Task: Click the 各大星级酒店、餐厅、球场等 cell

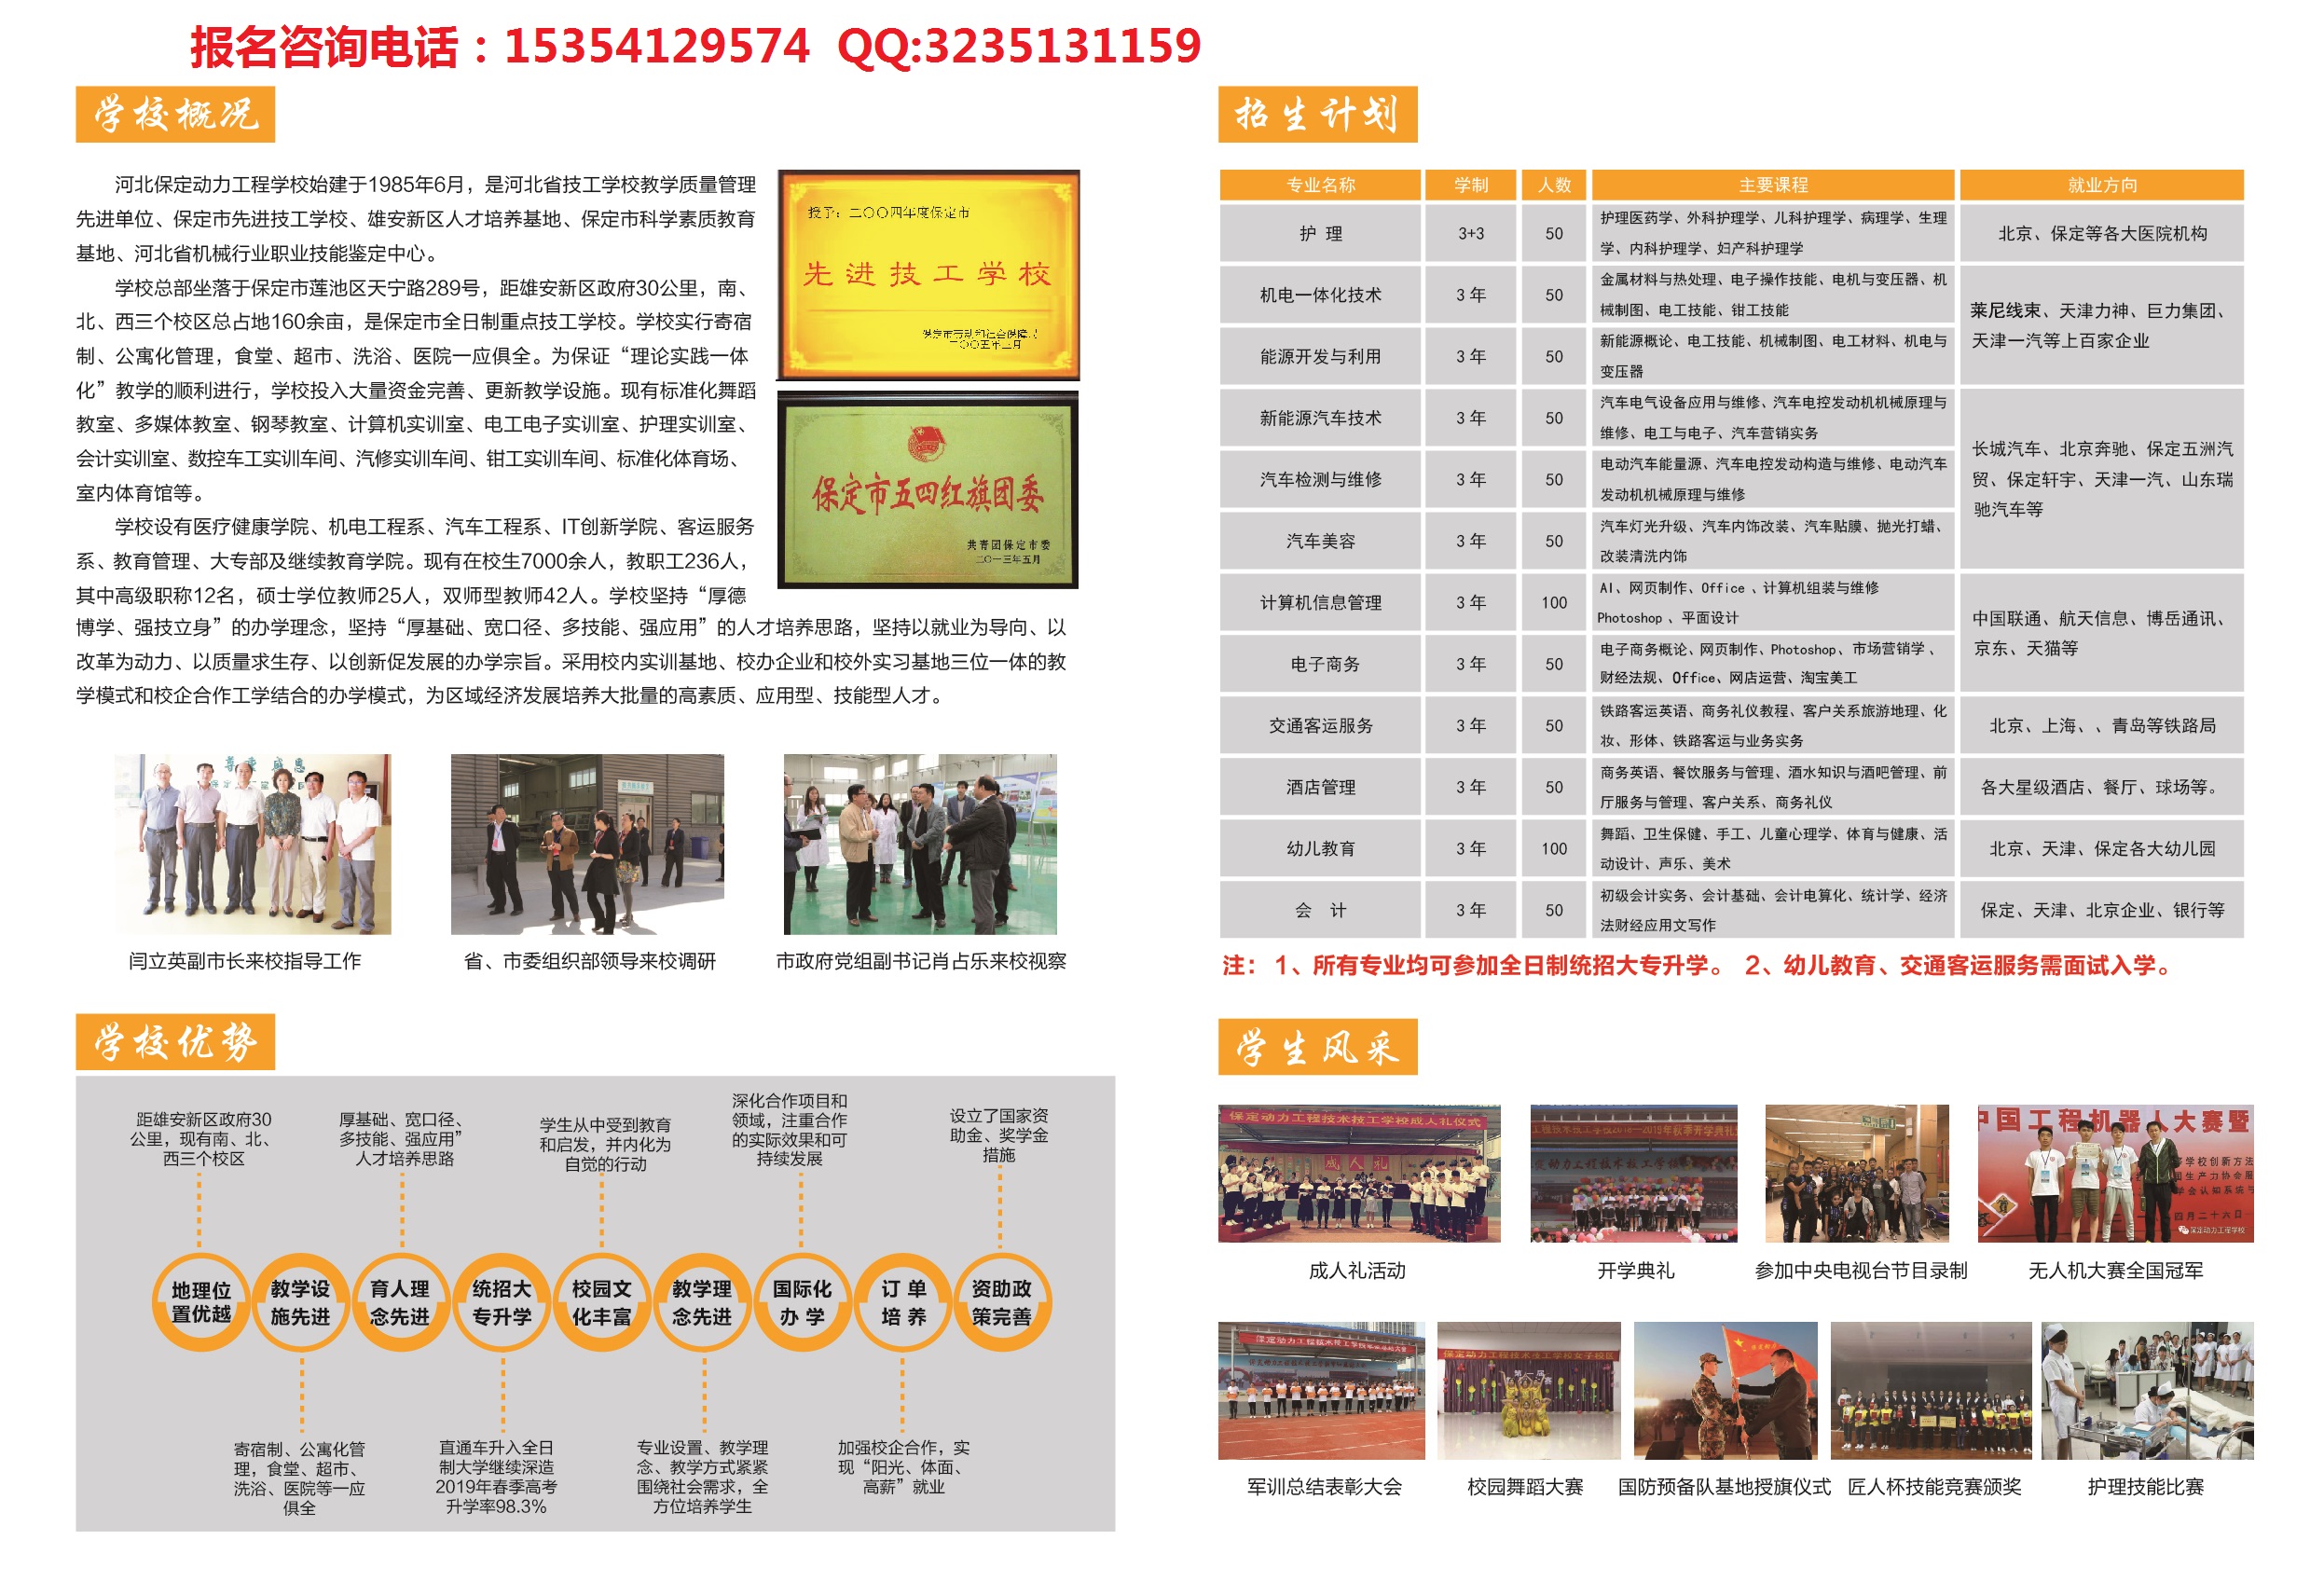Action: point(2102,787)
